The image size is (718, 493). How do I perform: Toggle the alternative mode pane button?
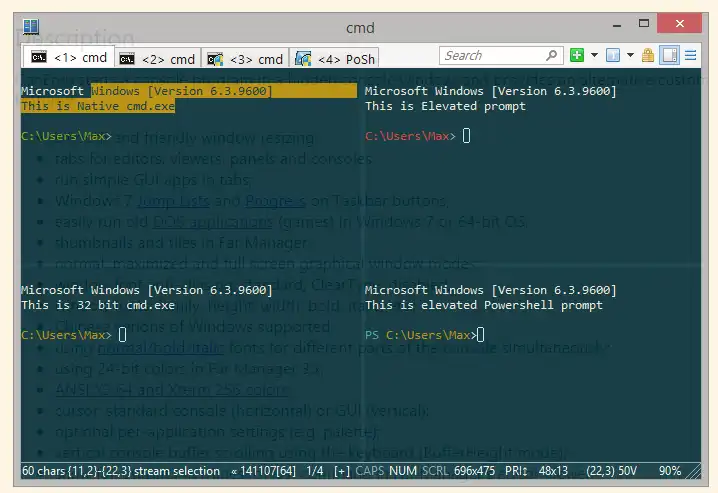tap(669, 55)
